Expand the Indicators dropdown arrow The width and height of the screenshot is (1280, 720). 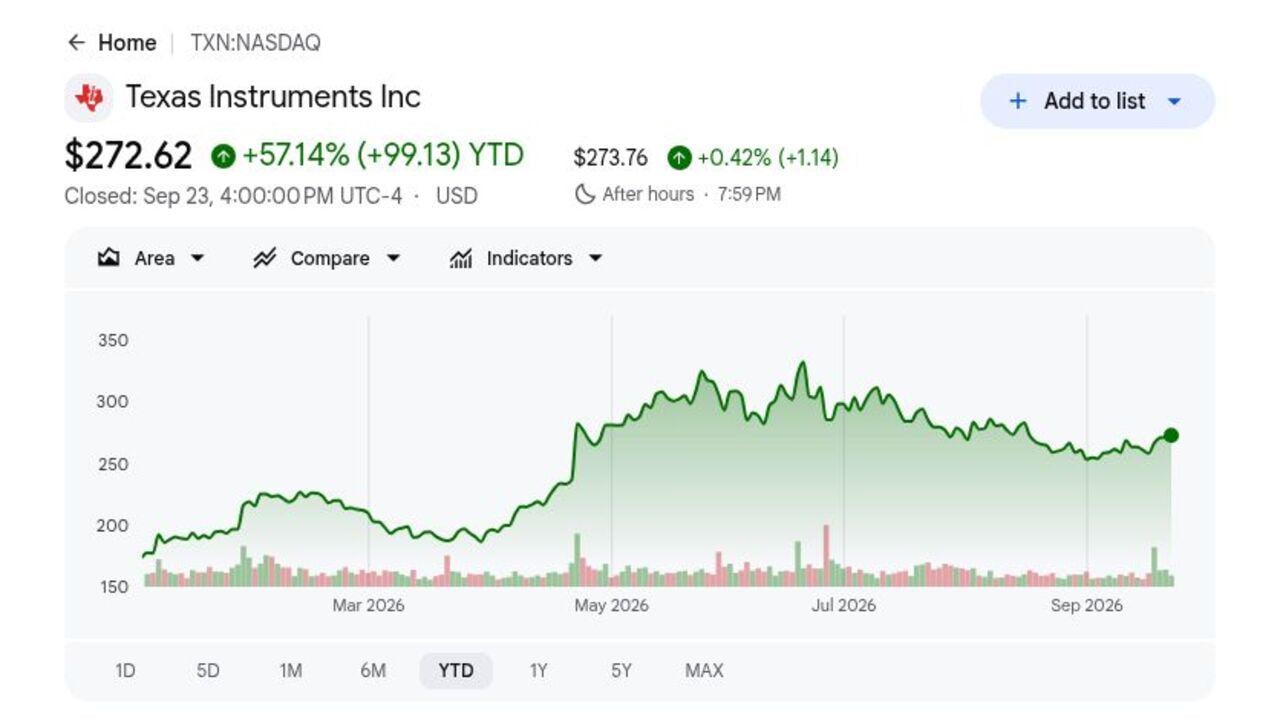point(595,258)
